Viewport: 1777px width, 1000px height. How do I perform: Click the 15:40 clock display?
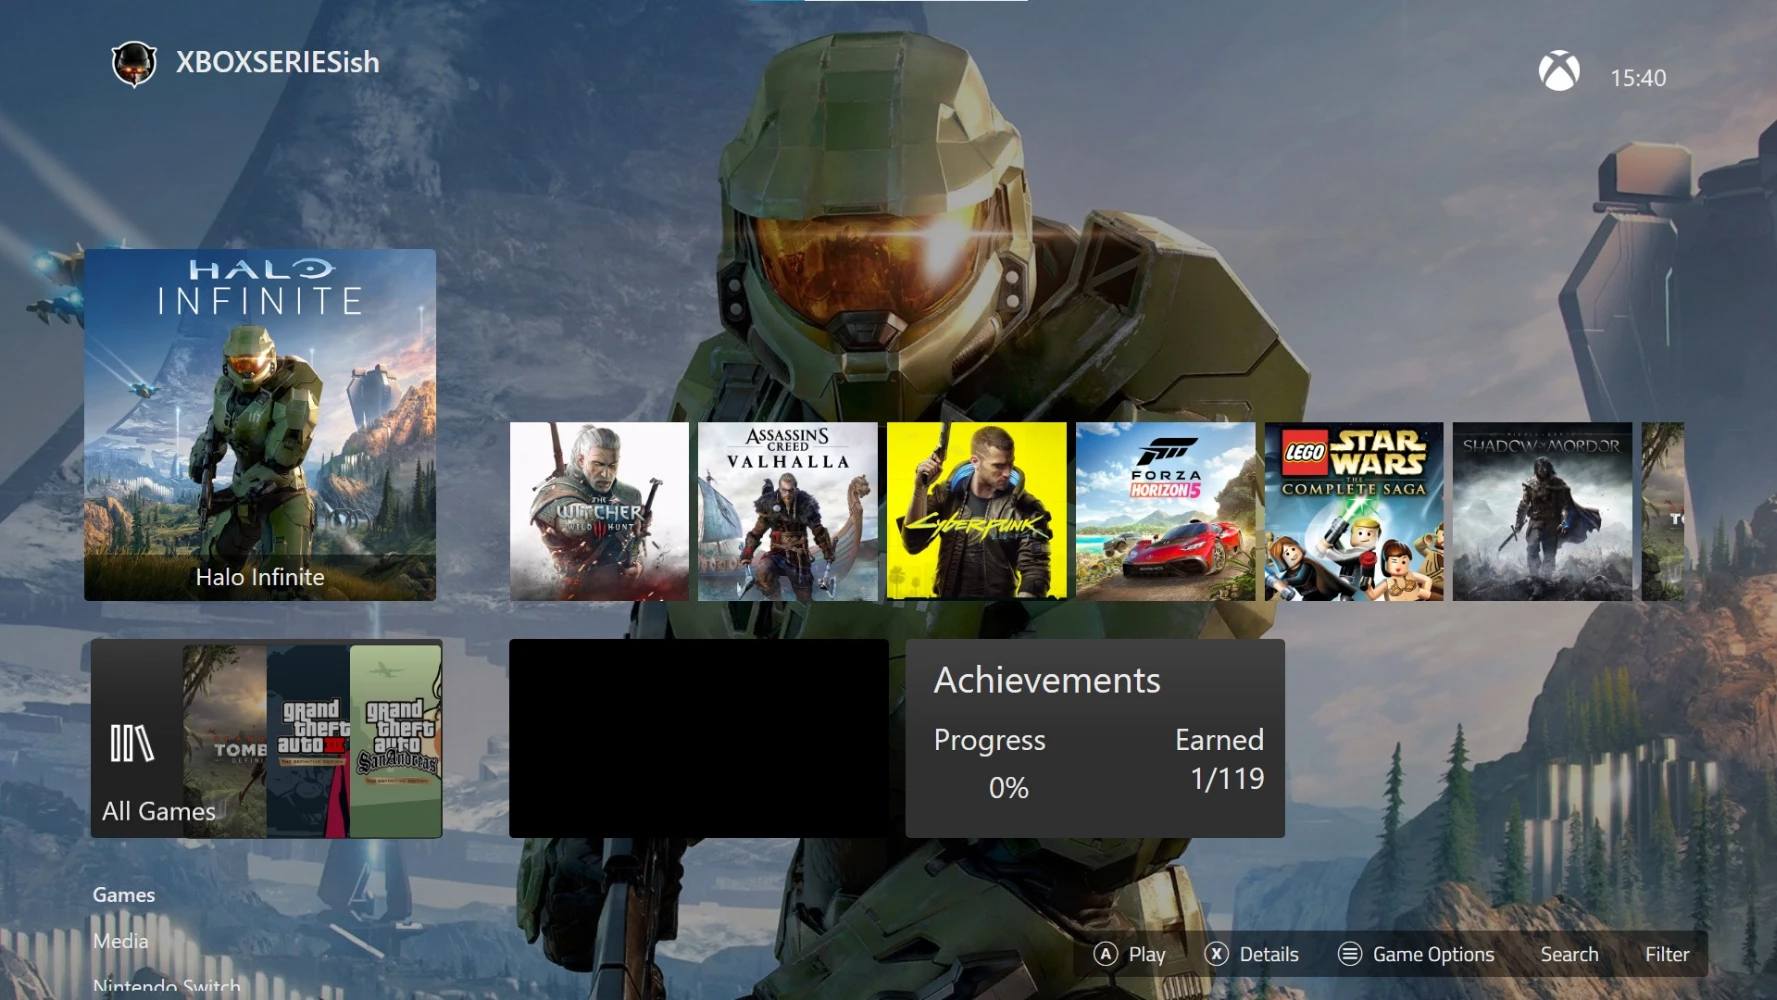pos(1638,78)
